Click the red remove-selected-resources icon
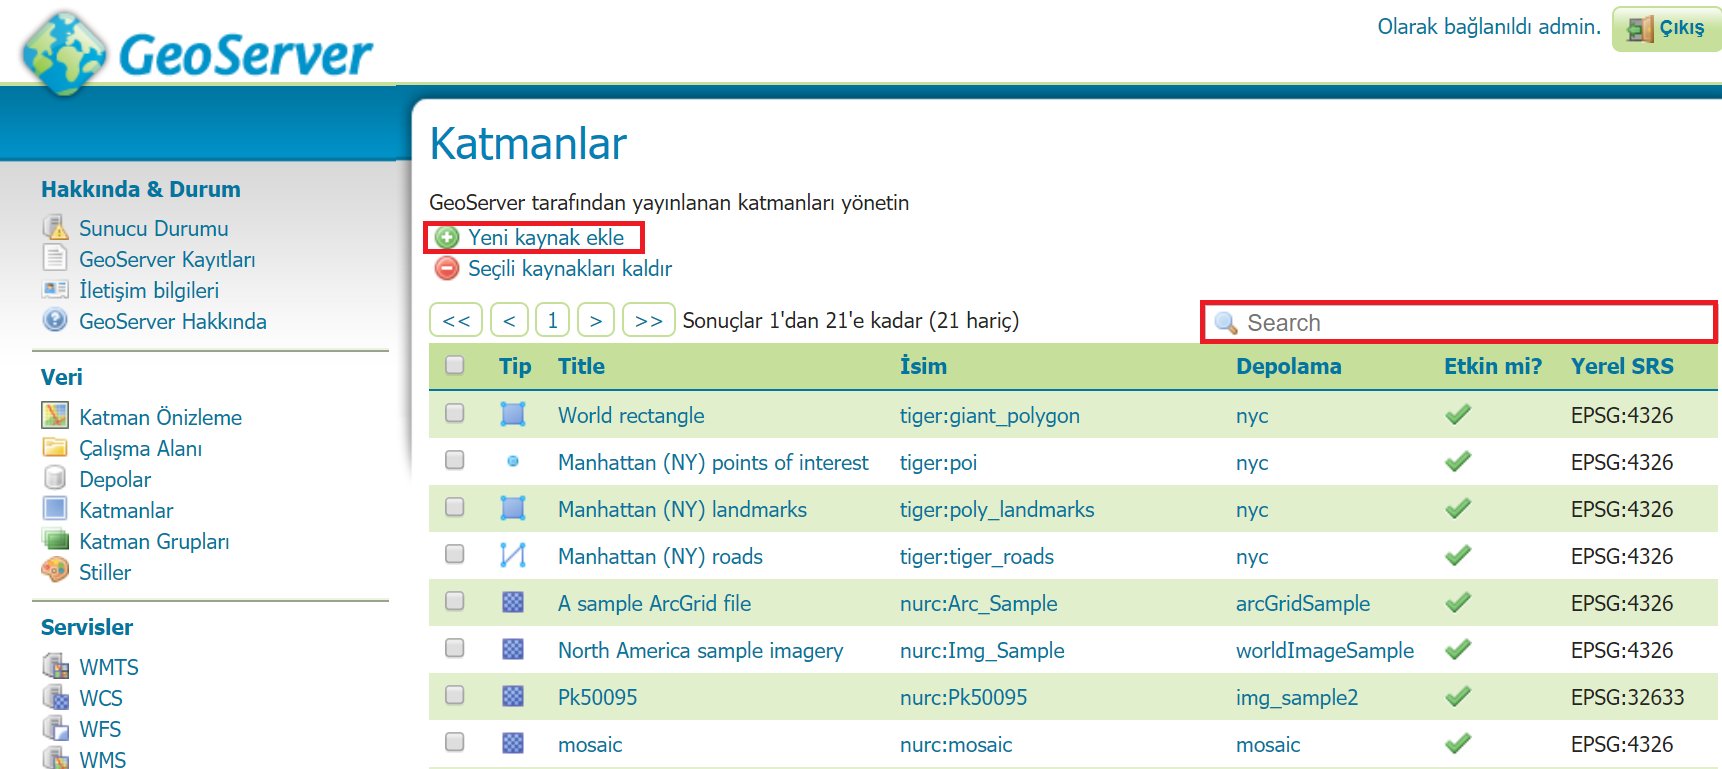The image size is (1722, 769). pyautogui.click(x=447, y=268)
